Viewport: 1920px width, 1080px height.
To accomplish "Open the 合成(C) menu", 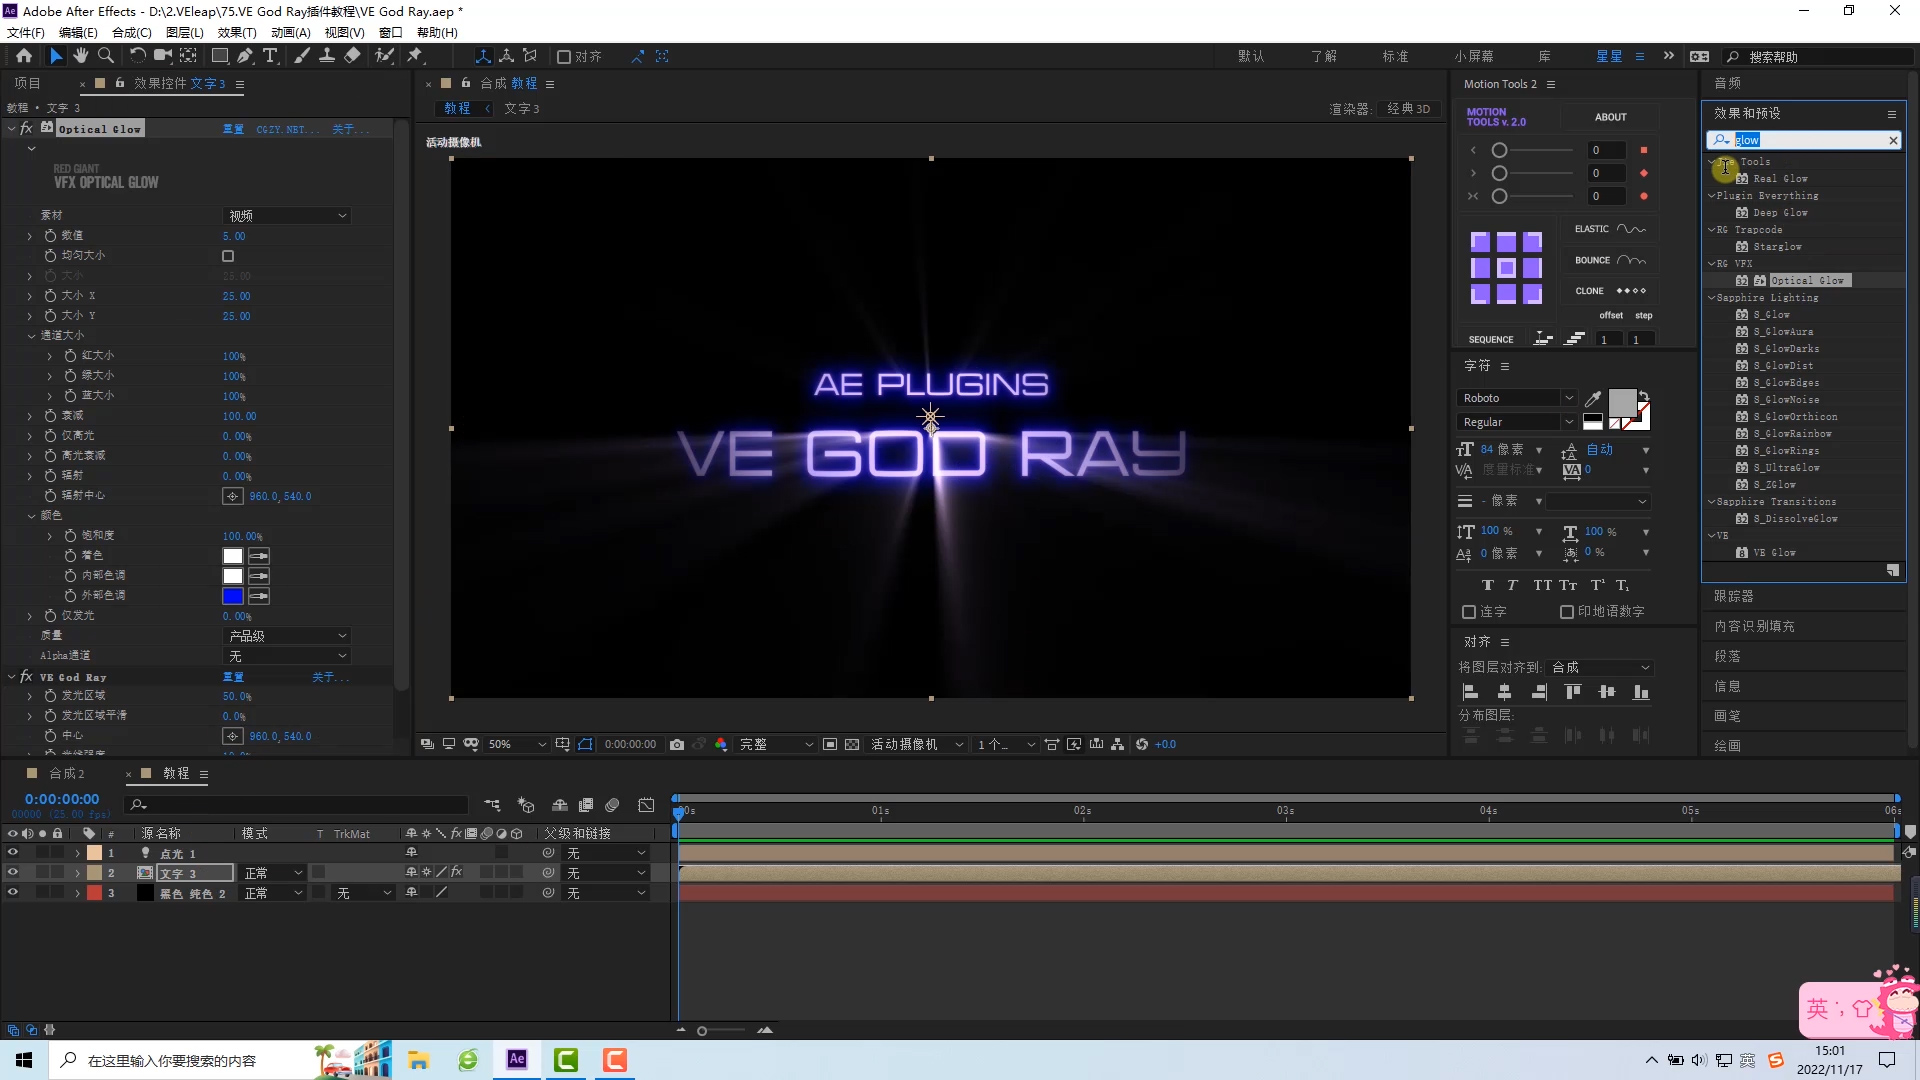I will (x=131, y=32).
